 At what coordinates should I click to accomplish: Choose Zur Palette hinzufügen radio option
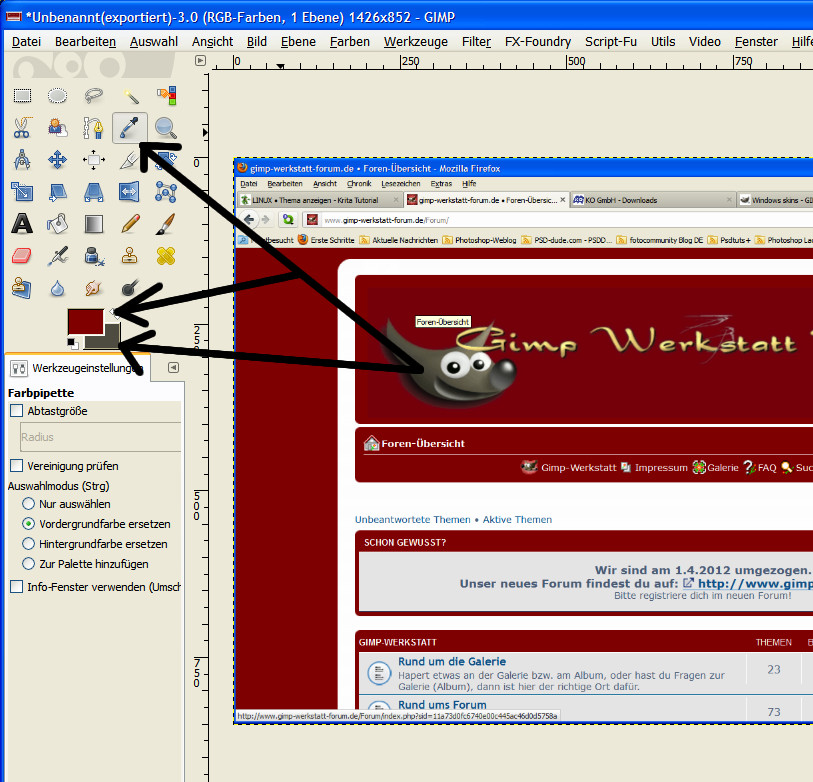(x=29, y=564)
